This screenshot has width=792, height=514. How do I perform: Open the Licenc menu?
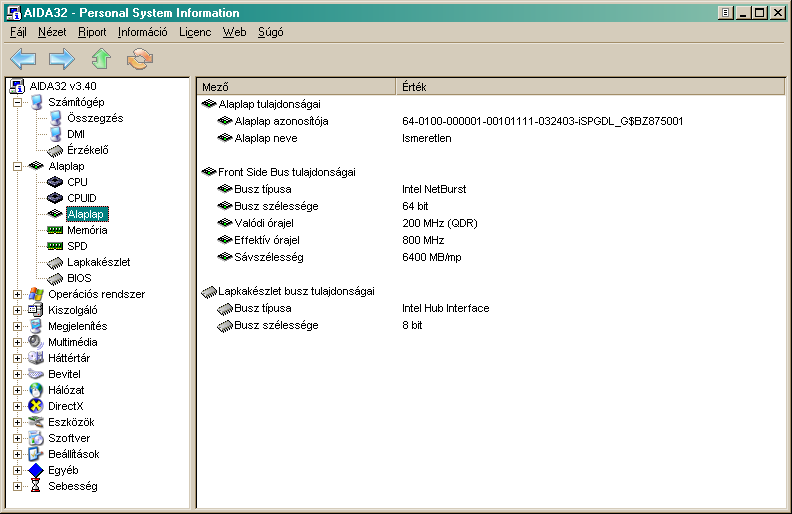(x=195, y=32)
